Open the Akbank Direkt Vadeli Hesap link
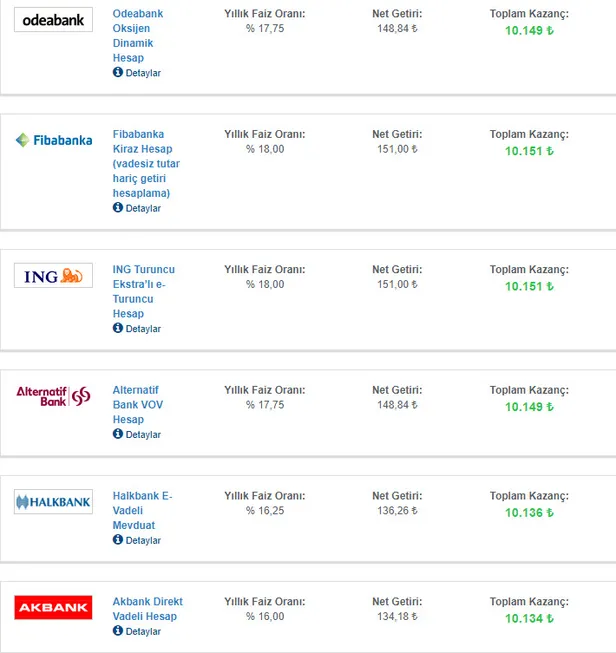Screen dimensions: 616x653 pyautogui.click(x=147, y=609)
